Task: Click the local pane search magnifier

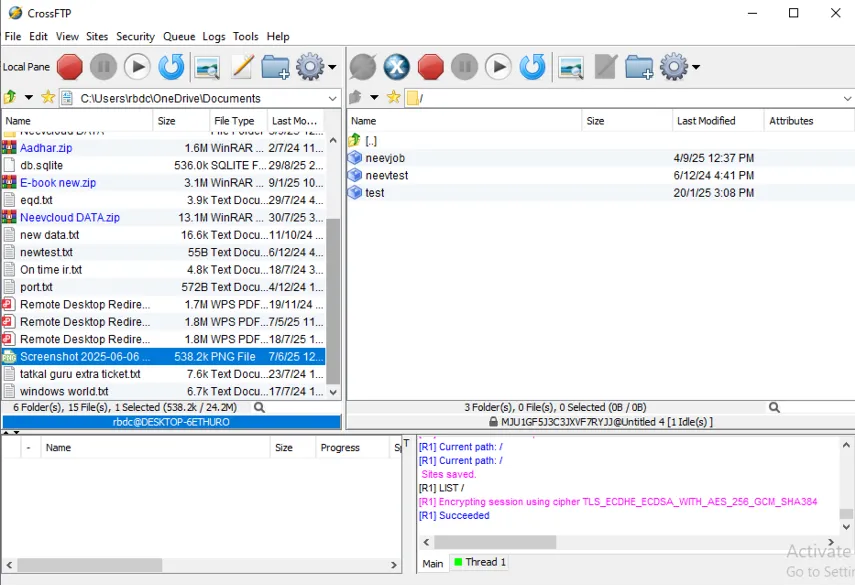Action: (260, 407)
